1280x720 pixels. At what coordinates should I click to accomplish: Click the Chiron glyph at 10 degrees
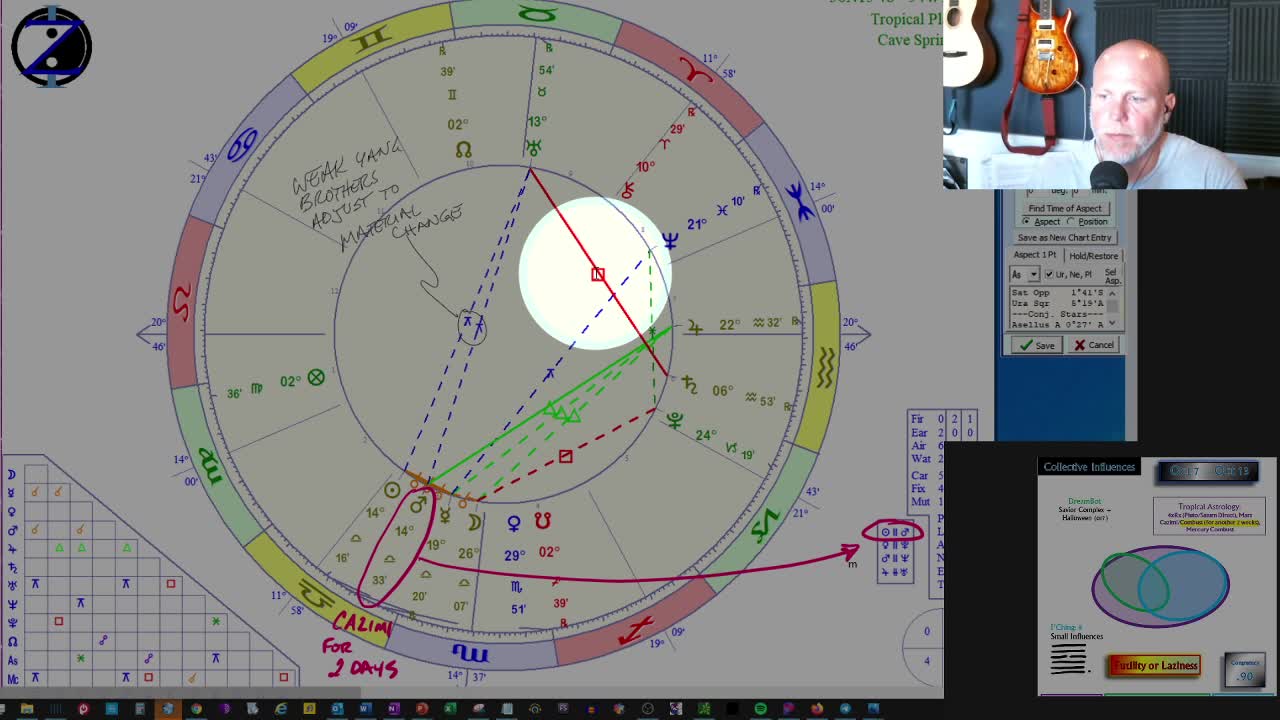(x=627, y=189)
